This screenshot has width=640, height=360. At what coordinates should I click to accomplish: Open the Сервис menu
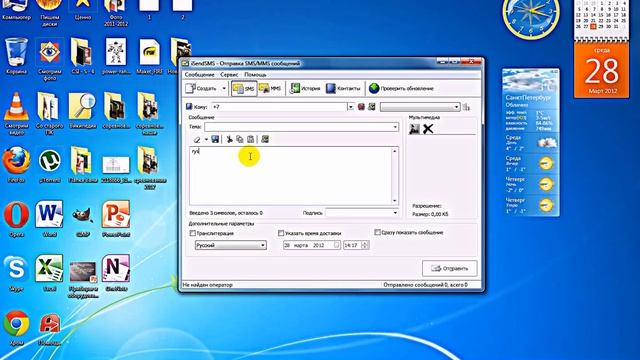229,75
